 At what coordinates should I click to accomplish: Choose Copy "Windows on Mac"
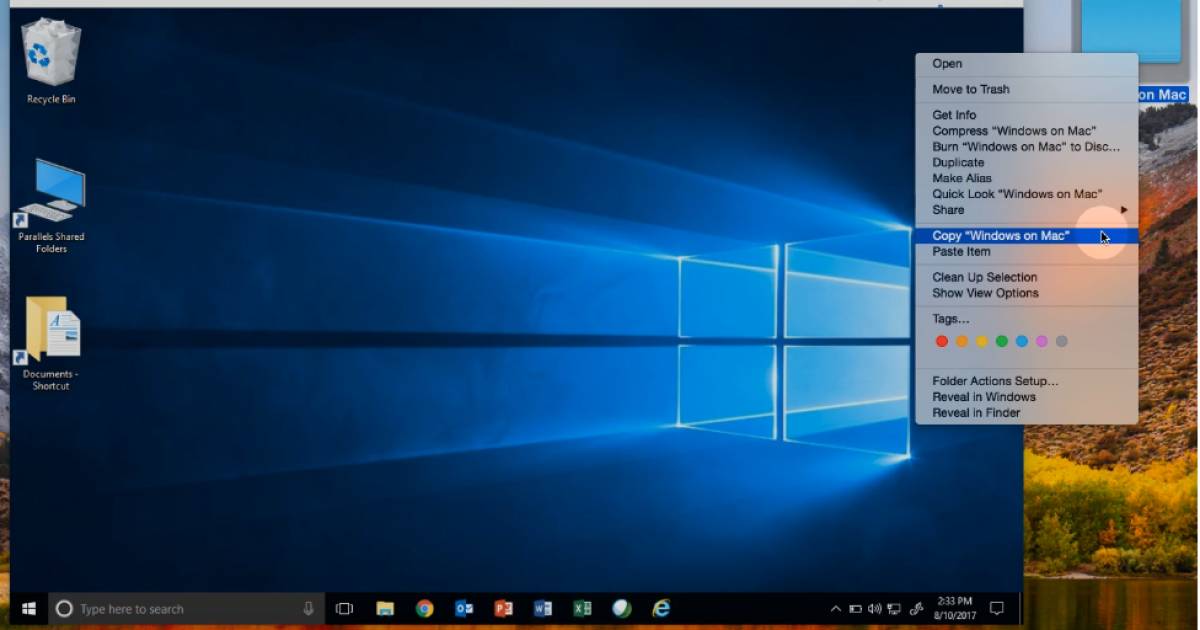[x=1027, y=236]
